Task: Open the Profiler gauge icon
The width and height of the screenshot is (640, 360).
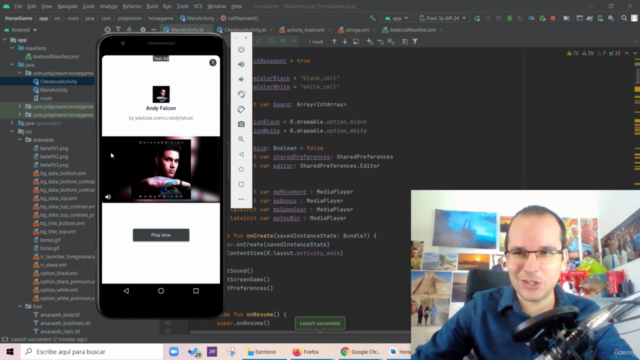Action: point(531,18)
